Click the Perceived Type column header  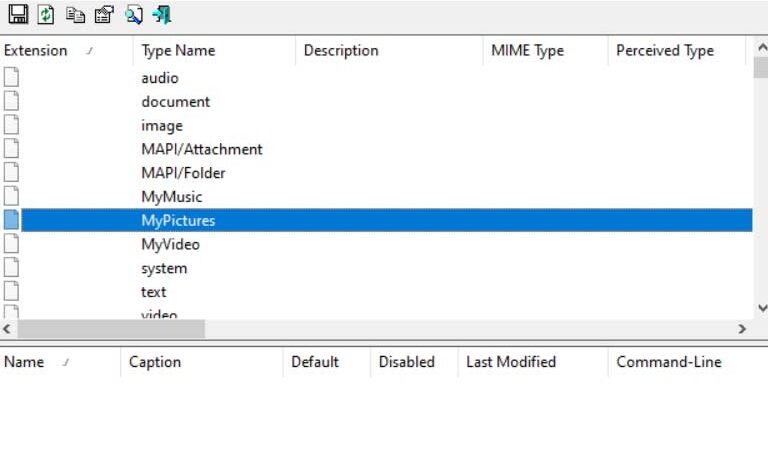tap(677, 50)
